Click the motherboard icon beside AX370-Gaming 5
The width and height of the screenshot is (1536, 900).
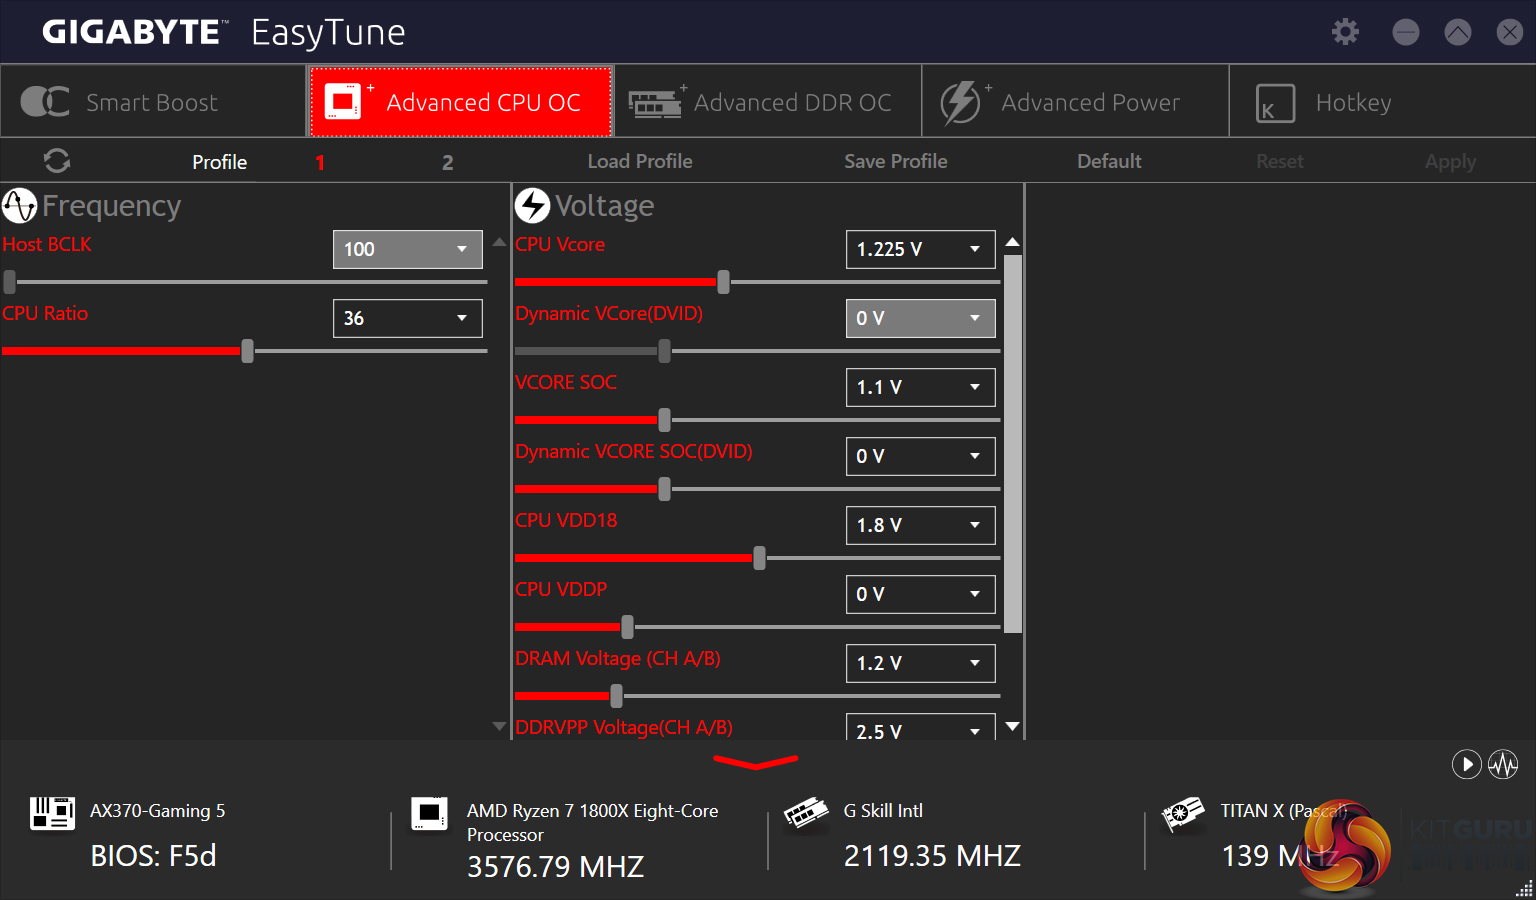coord(52,813)
